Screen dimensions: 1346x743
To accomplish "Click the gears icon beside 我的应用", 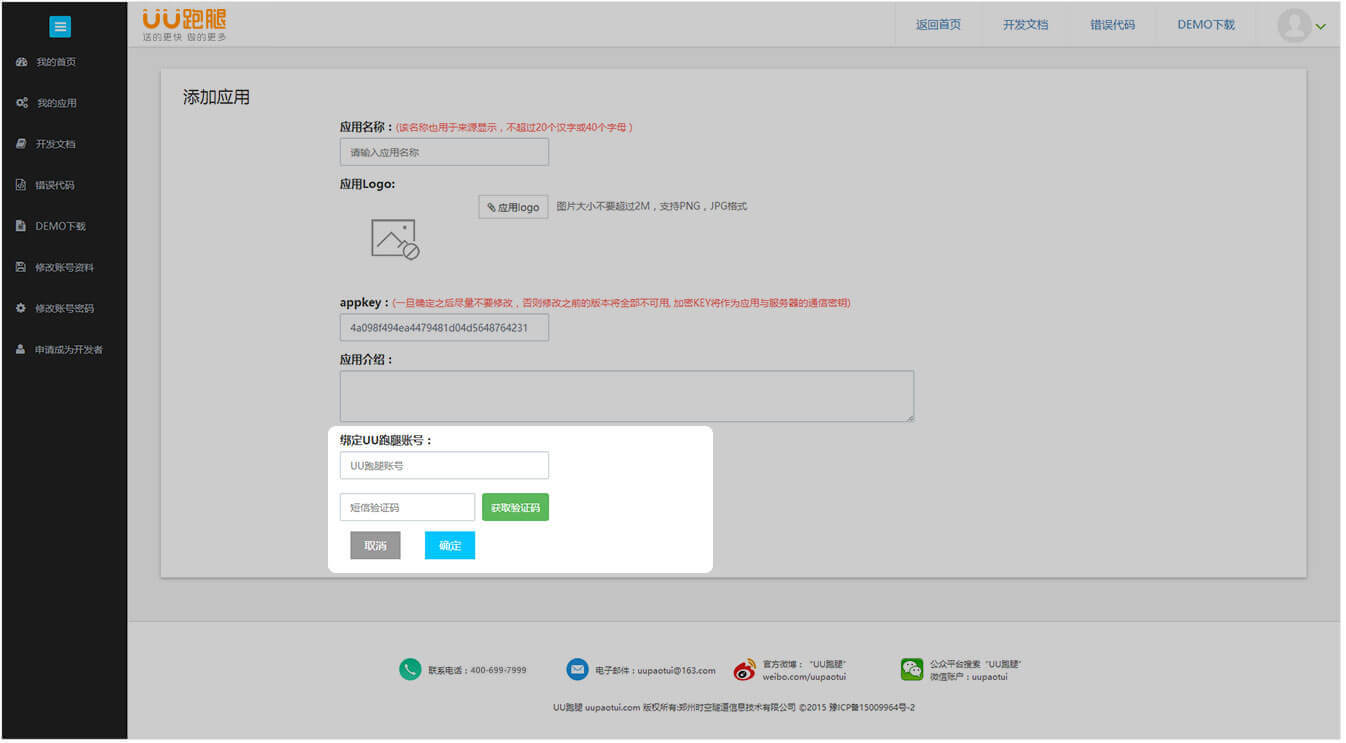I will tap(22, 103).
